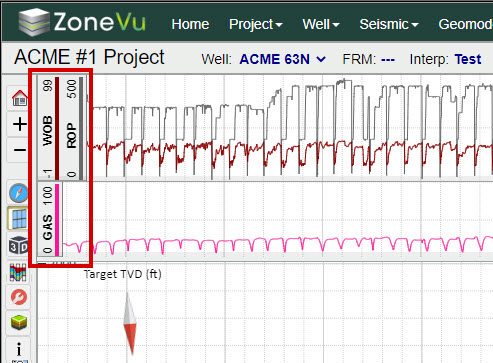Image resolution: width=493 pixels, height=363 pixels.
Task: Click the compass navigation icon
Action: click(x=19, y=193)
